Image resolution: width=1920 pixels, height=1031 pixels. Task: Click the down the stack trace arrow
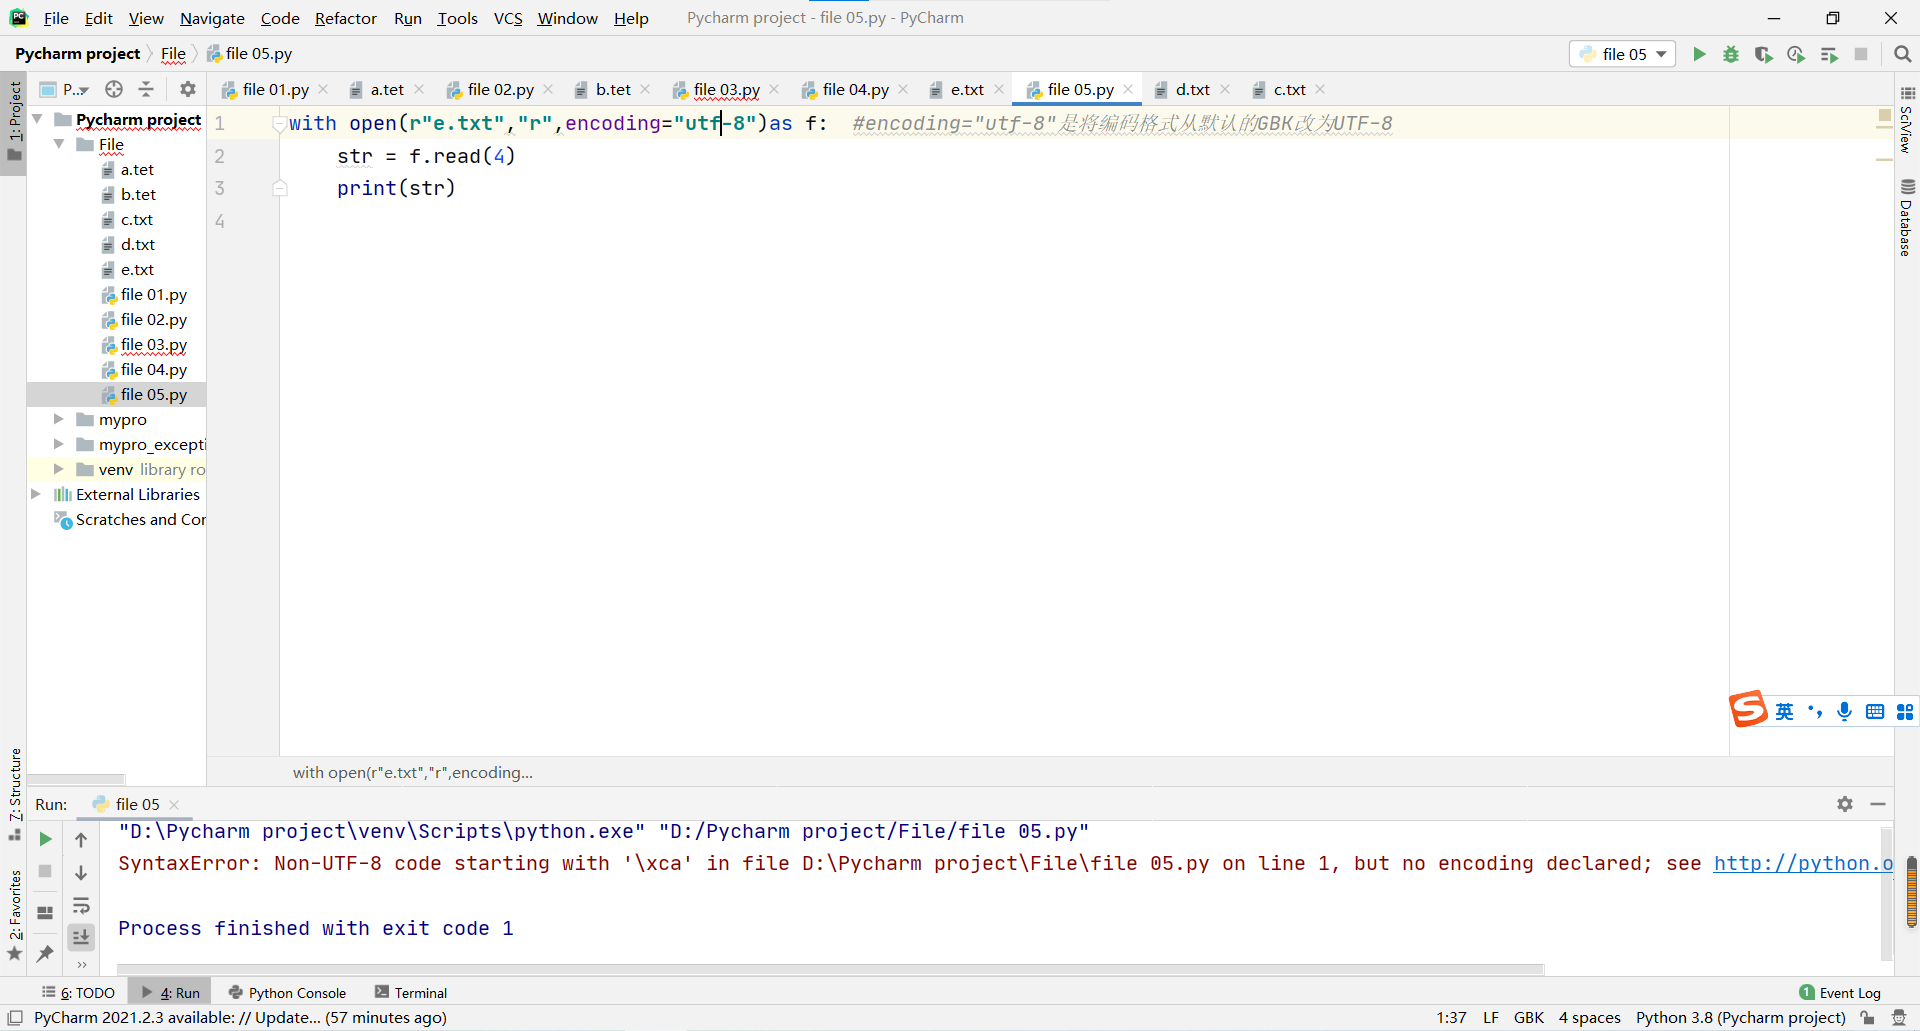pyautogui.click(x=81, y=873)
